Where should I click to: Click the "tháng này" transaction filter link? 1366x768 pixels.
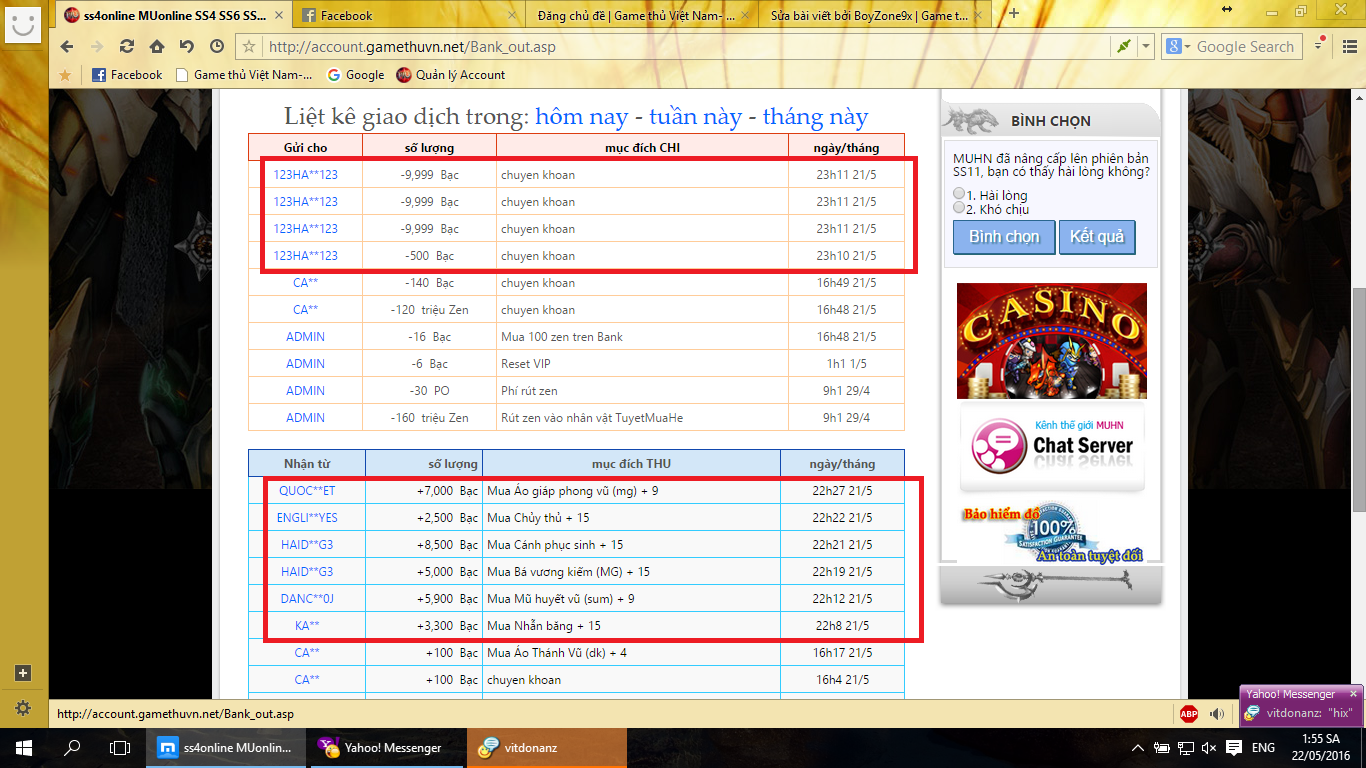(x=815, y=117)
